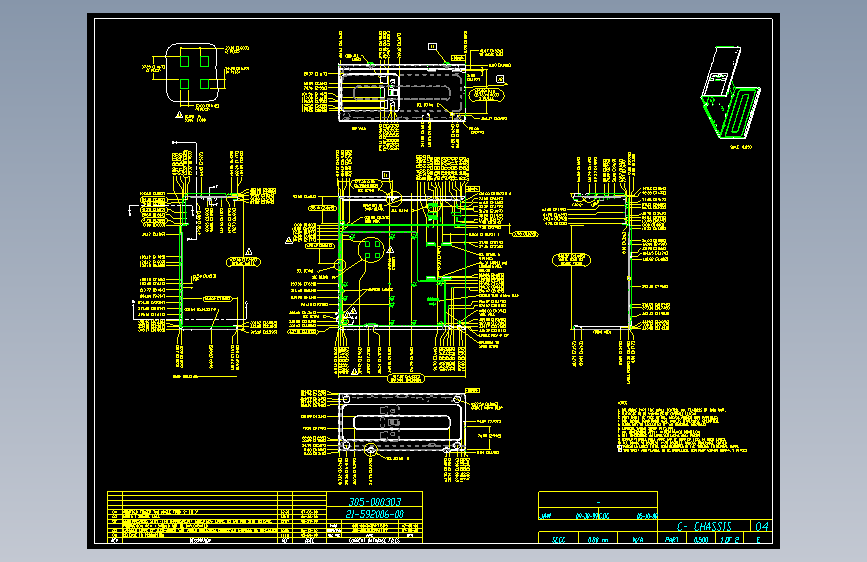Select the part number 21-592006-00
The width and height of the screenshot is (867, 562).
374,514
